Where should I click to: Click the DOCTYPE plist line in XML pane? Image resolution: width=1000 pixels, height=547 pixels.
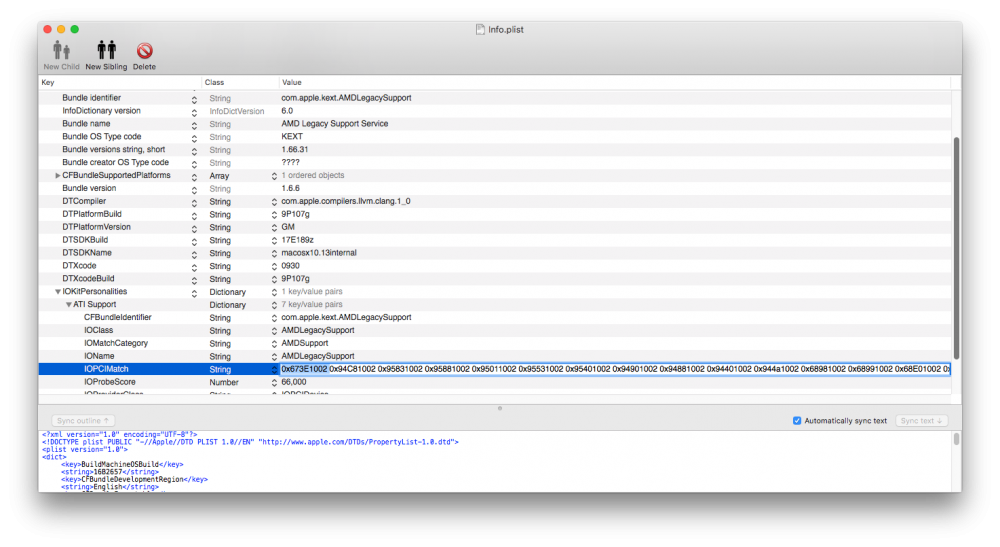point(250,442)
